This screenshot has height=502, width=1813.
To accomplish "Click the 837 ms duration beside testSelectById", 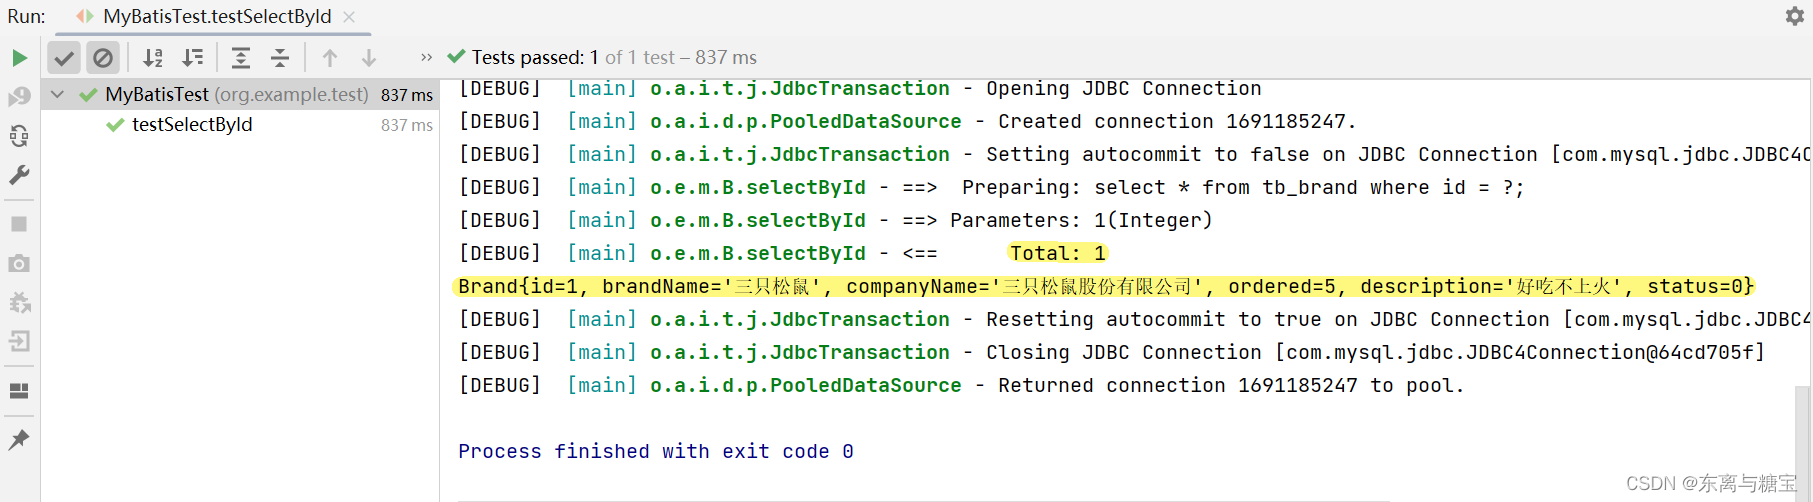I will [x=407, y=125].
